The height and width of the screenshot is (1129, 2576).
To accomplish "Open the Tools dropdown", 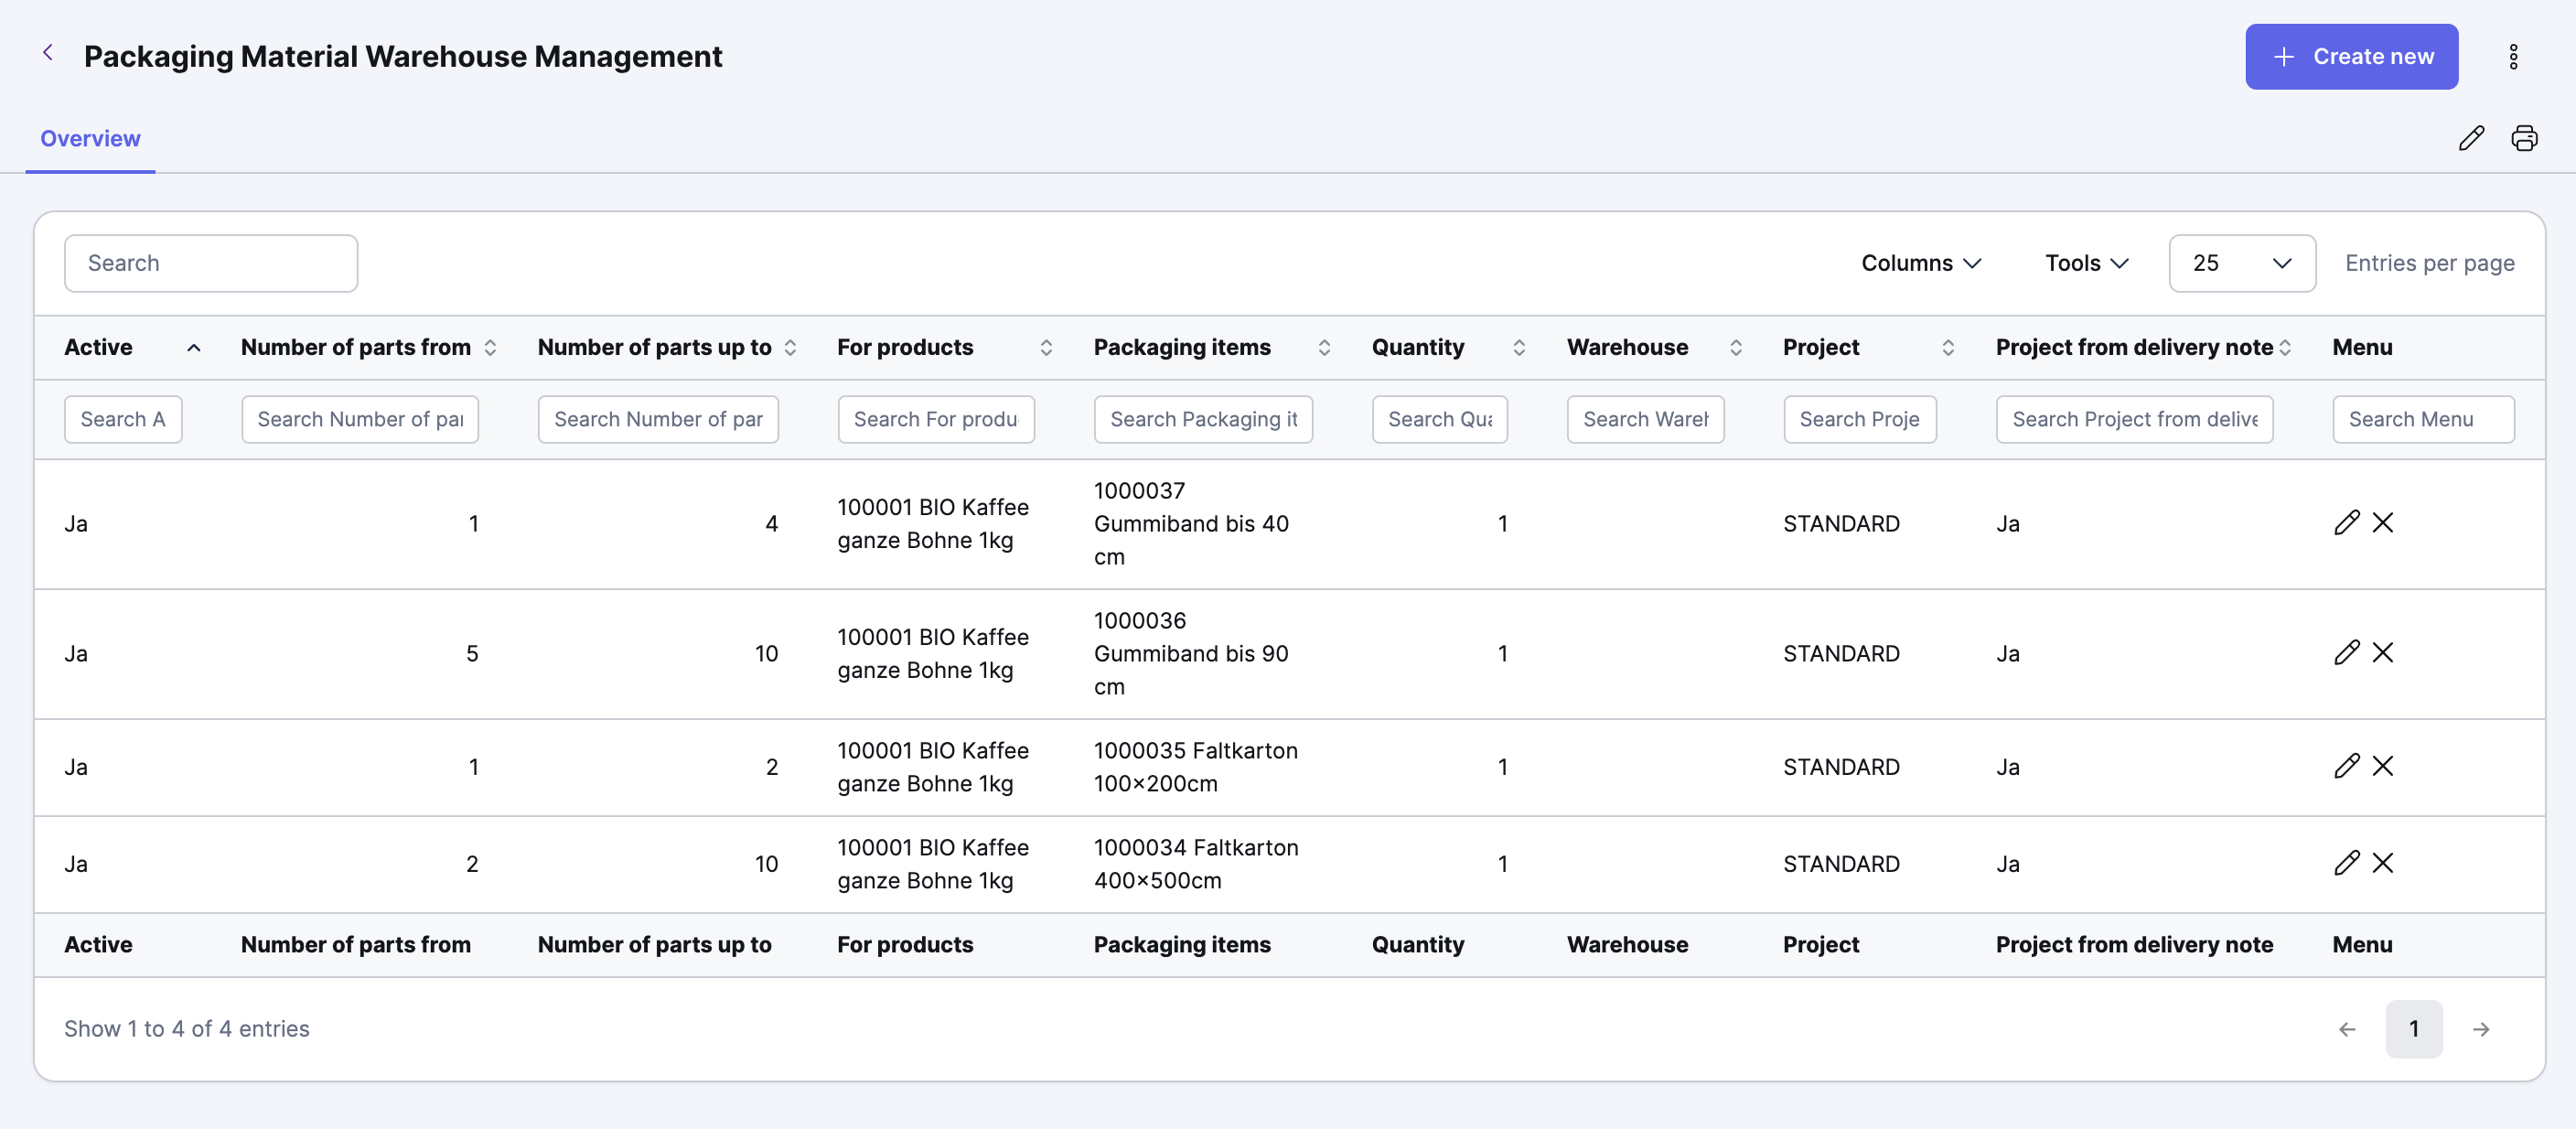I will click(x=2086, y=263).
